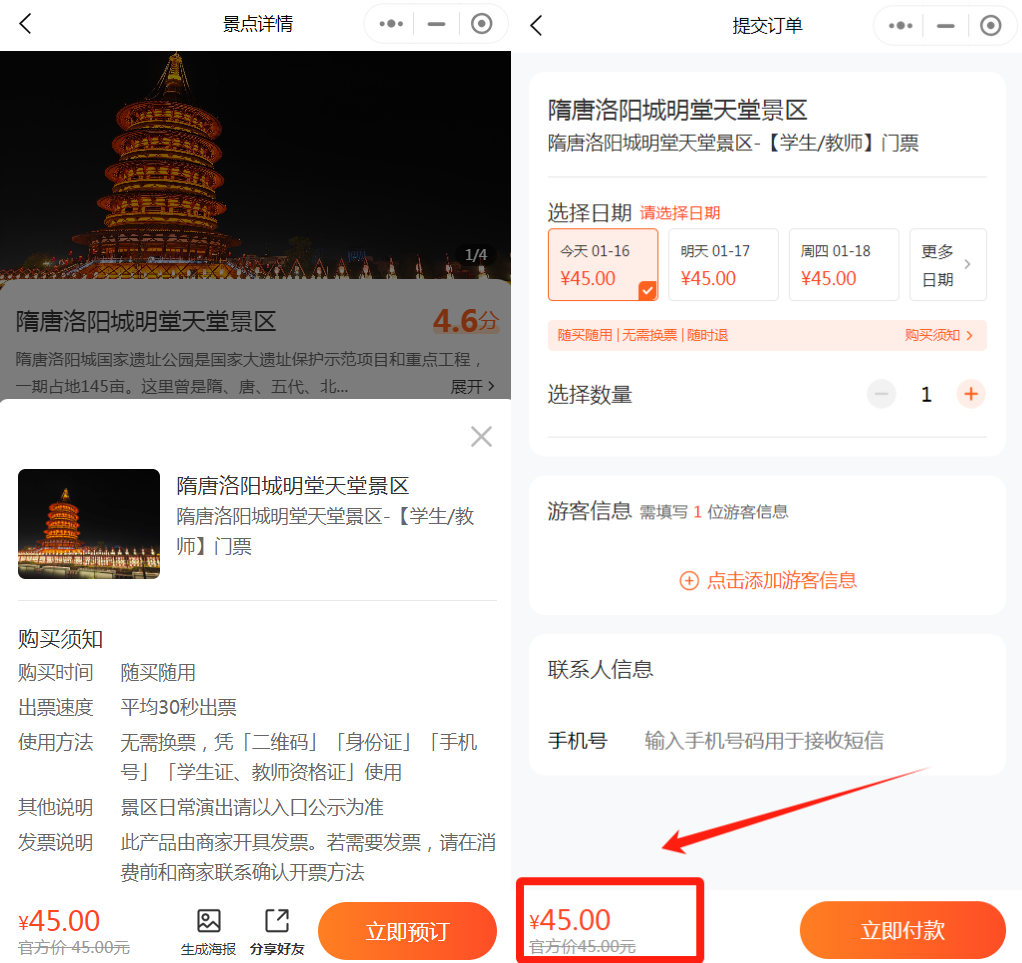
Task: Go back from the 提交订单 page
Action: coord(536,25)
